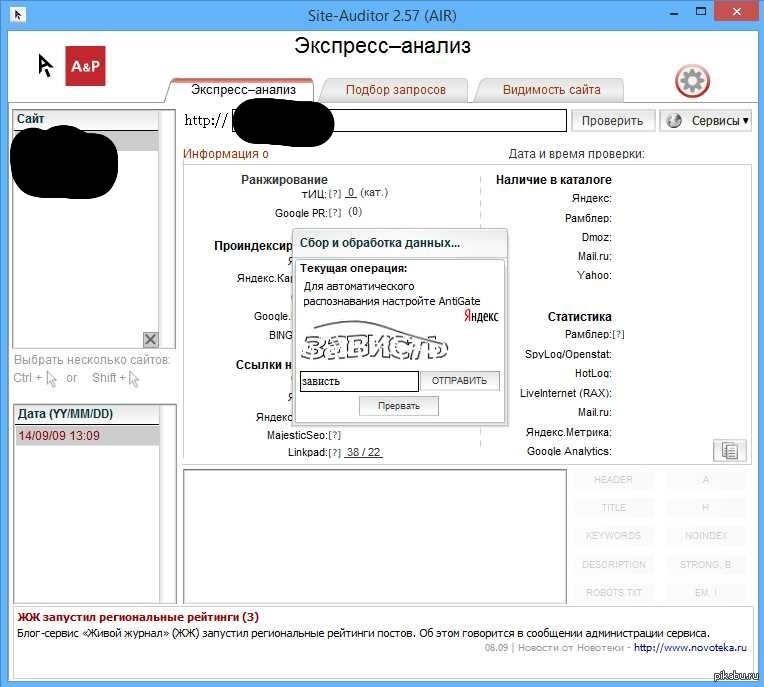Click the http:// URL input field
764x687 pixels.
click(400, 120)
